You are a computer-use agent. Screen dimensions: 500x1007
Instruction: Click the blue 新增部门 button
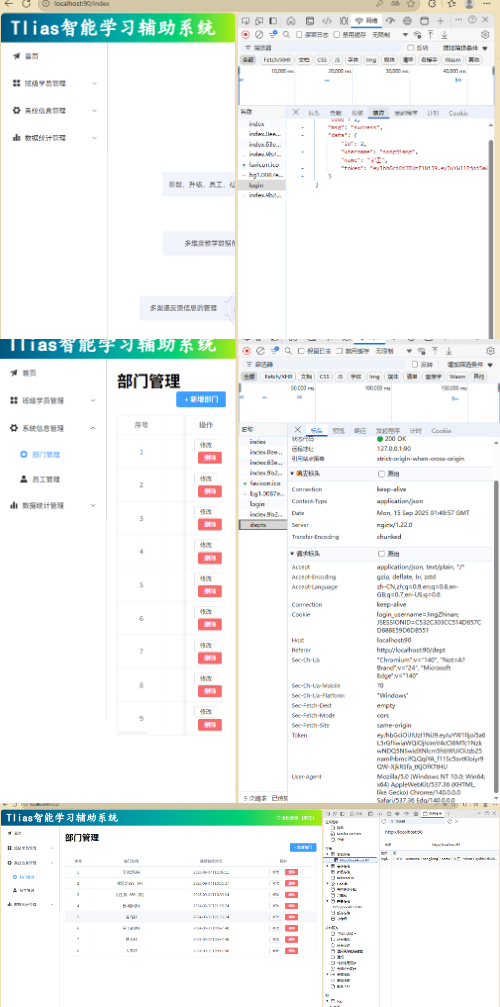coord(201,399)
